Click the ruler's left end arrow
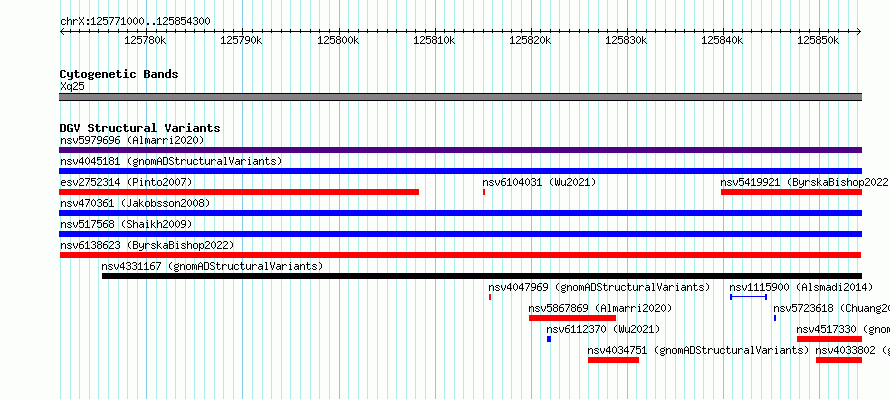890x399 pixels. click(62, 32)
